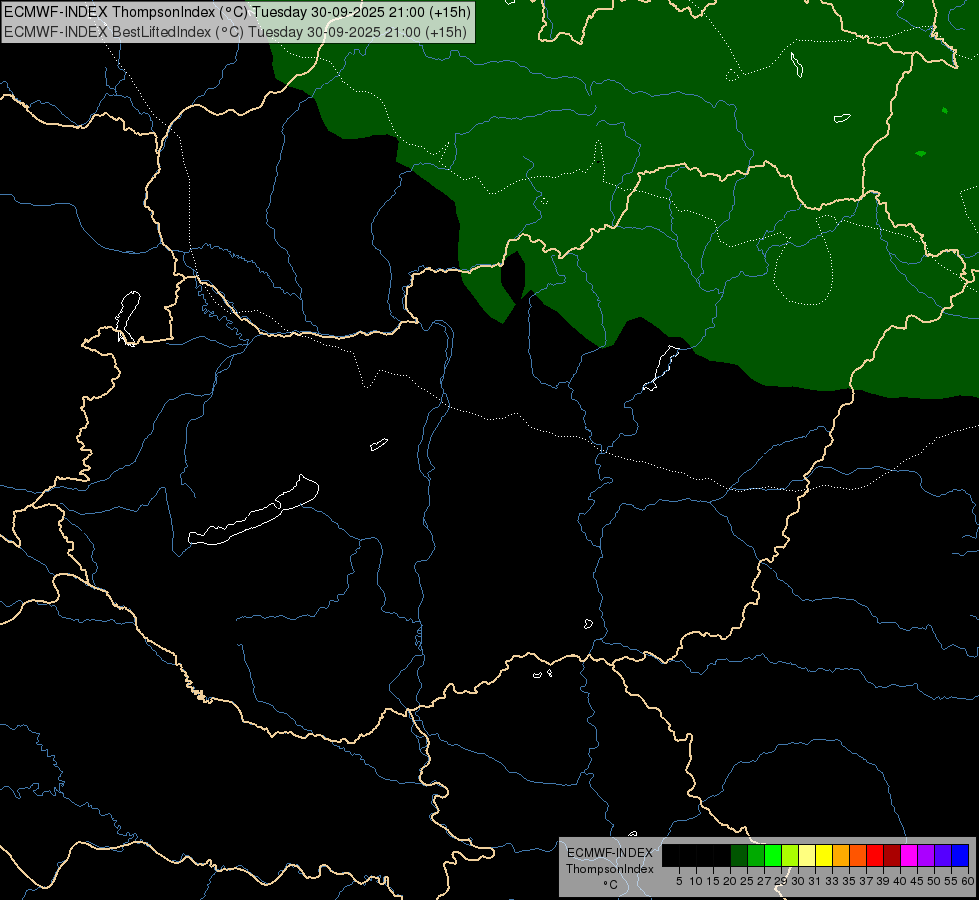The height and width of the screenshot is (900, 979).
Task: Click legend tick value 5
Action: pyautogui.click(x=679, y=881)
